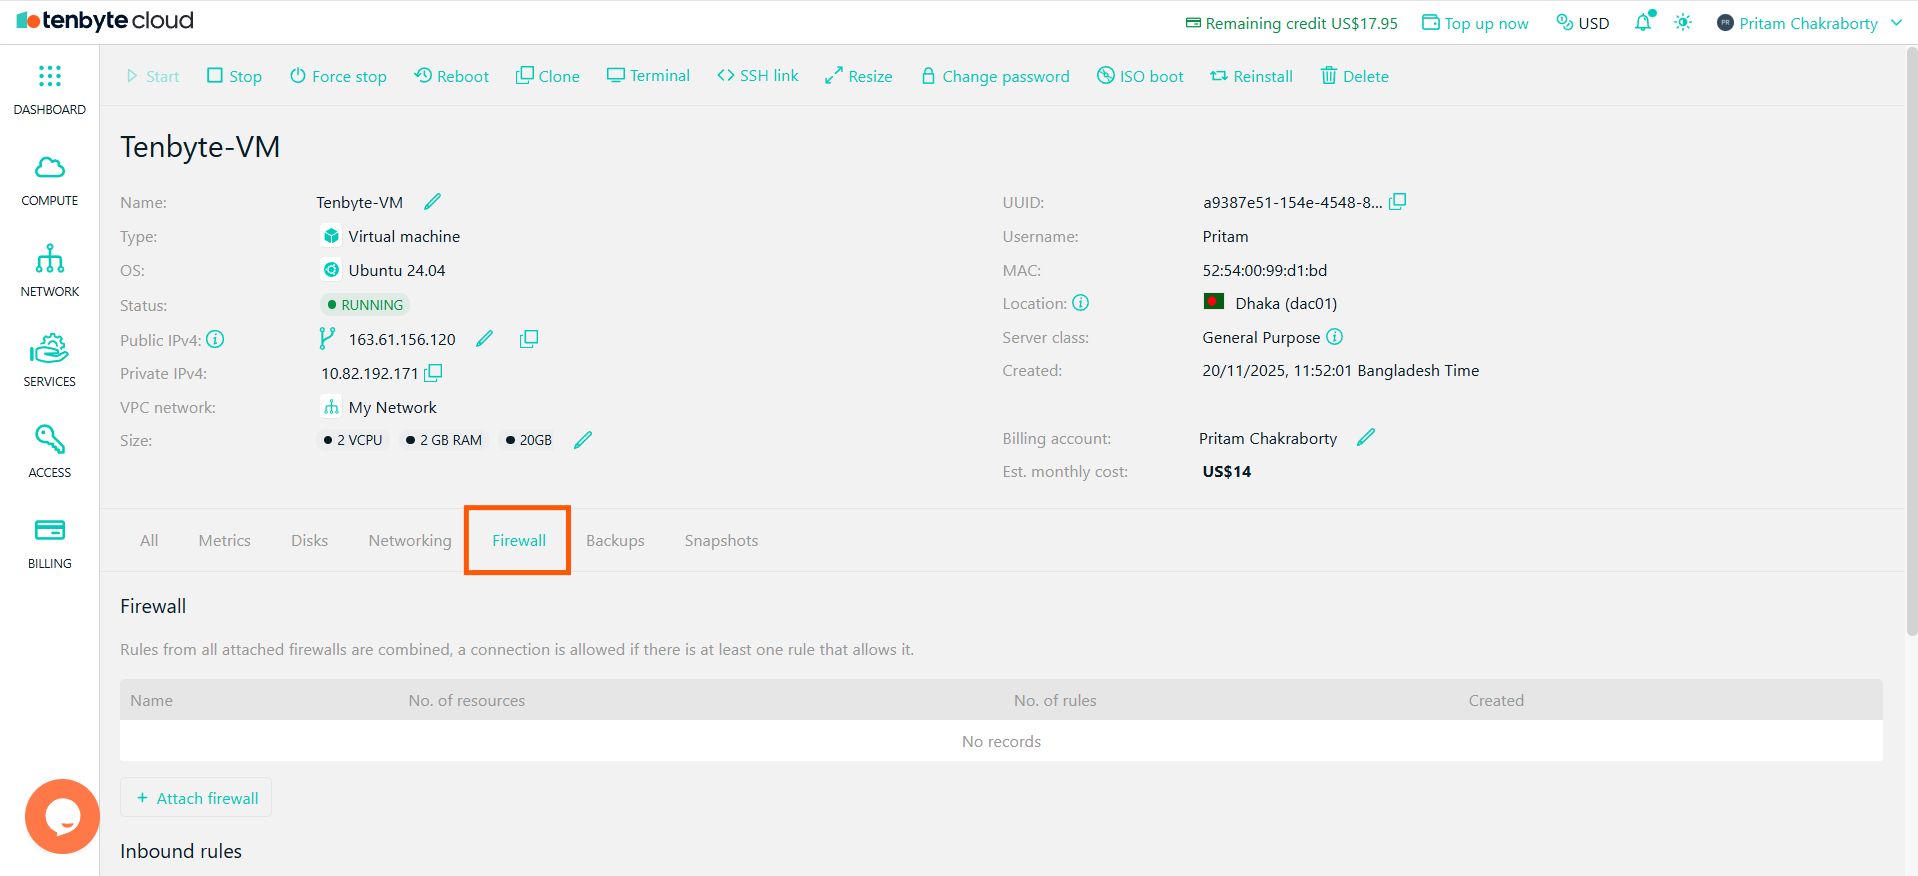Click the Ubuntu 24.04 OS text
Image resolution: width=1918 pixels, height=876 pixels.
pos(397,270)
